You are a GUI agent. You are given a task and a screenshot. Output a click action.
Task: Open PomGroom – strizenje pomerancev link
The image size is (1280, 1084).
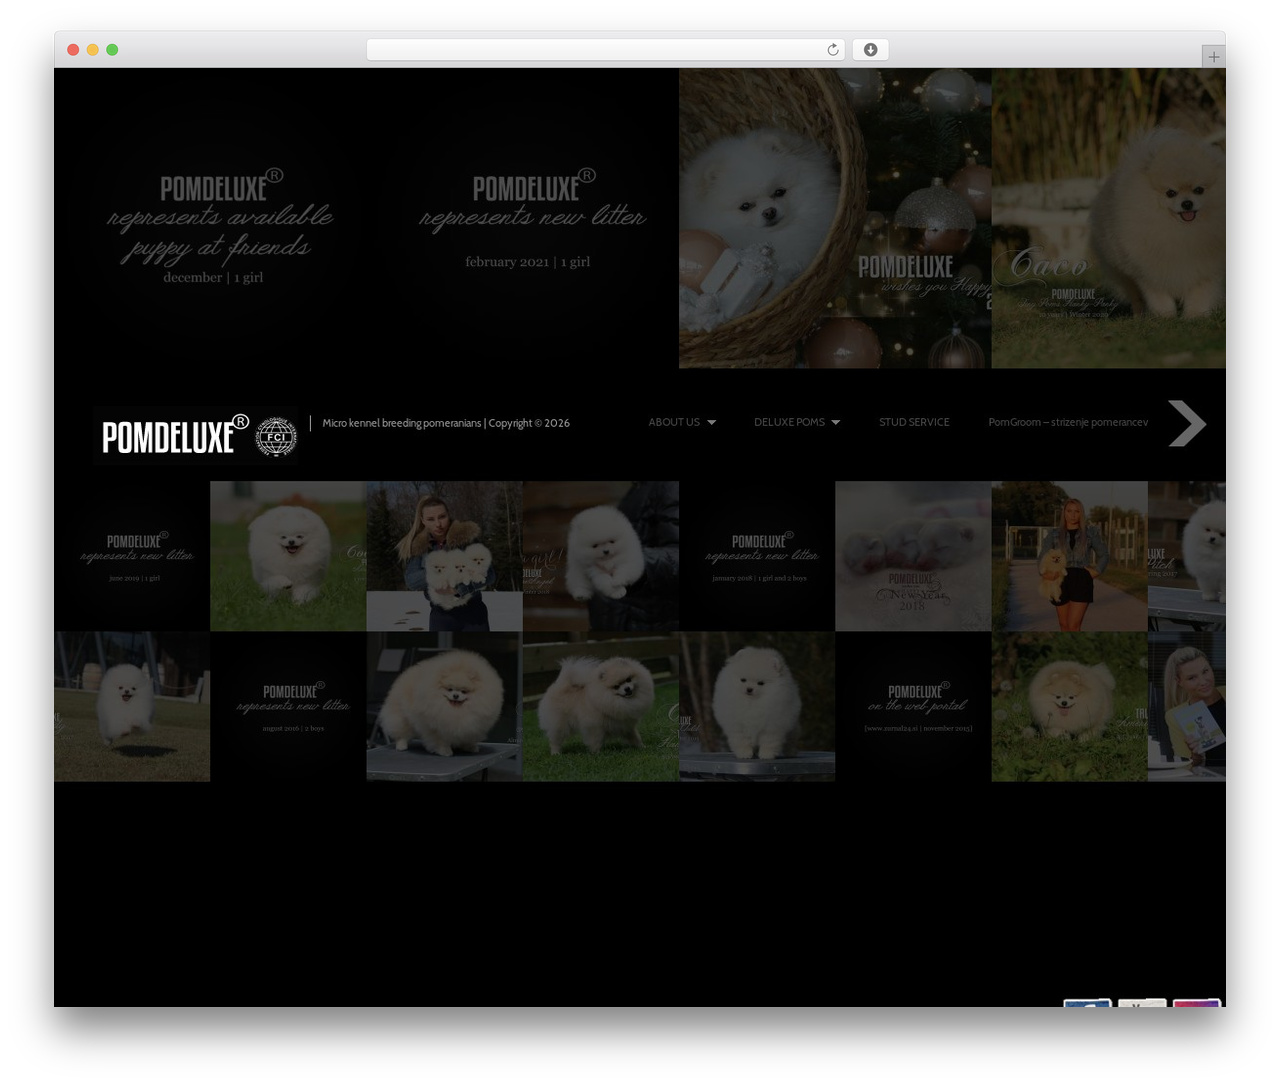click(x=1068, y=422)
